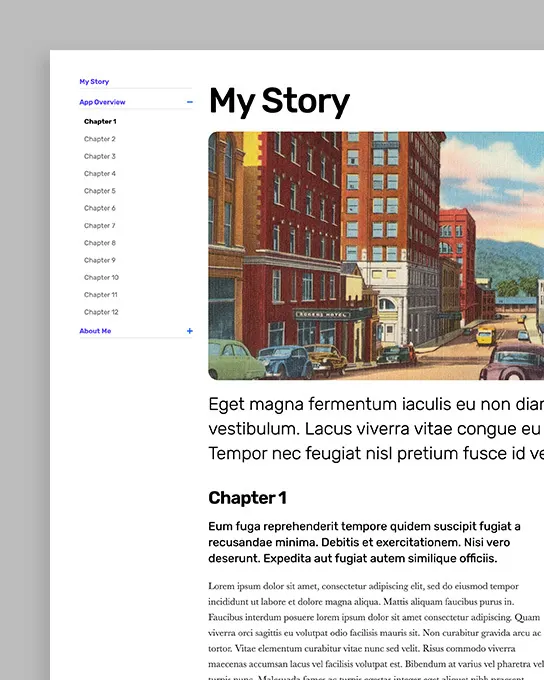The image size is (544, 680).
Task: Select Chapter 1 in the sidebar
Action: click(x=100, y=121)
